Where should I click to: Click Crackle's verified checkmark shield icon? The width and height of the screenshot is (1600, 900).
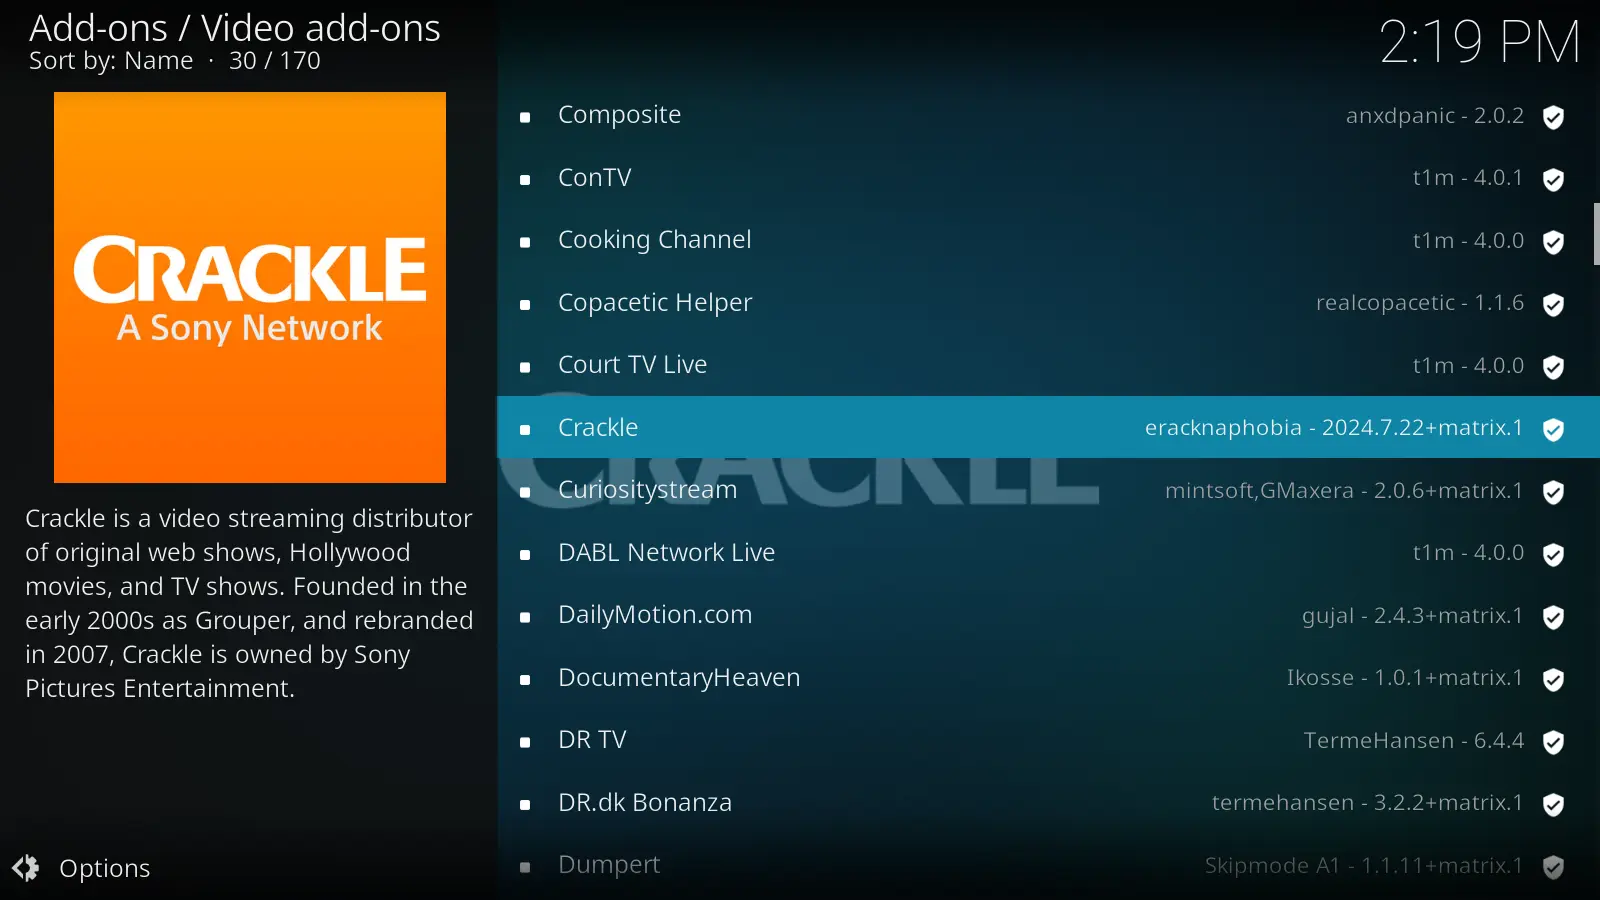coord(1553,430)
